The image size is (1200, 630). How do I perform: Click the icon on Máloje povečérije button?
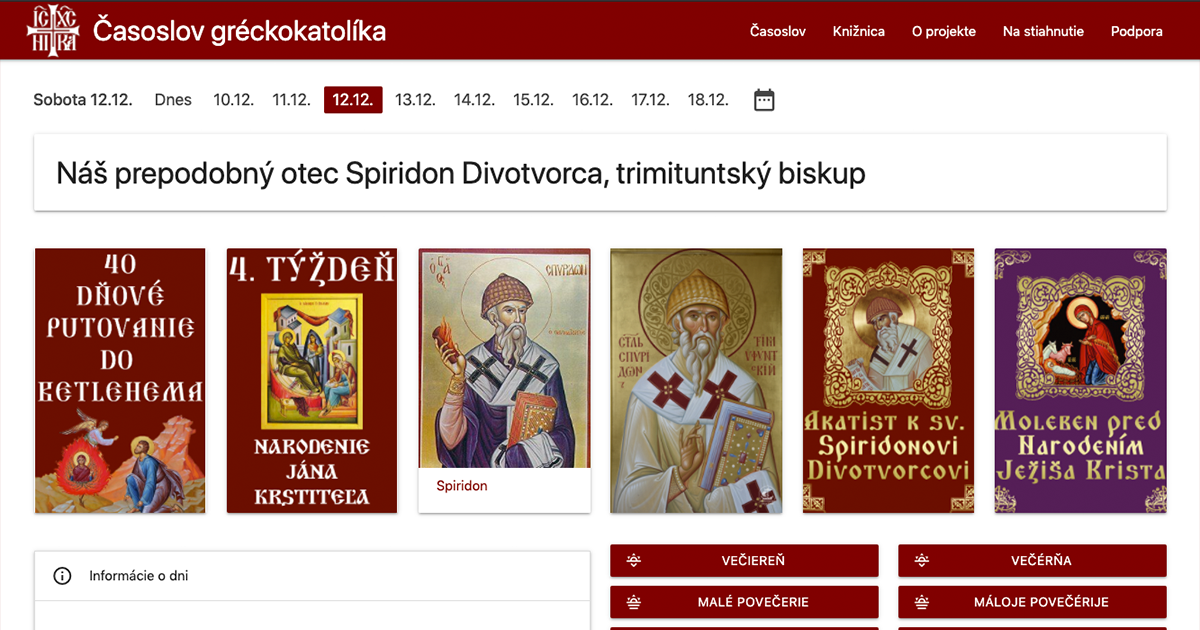pos(921,602)
